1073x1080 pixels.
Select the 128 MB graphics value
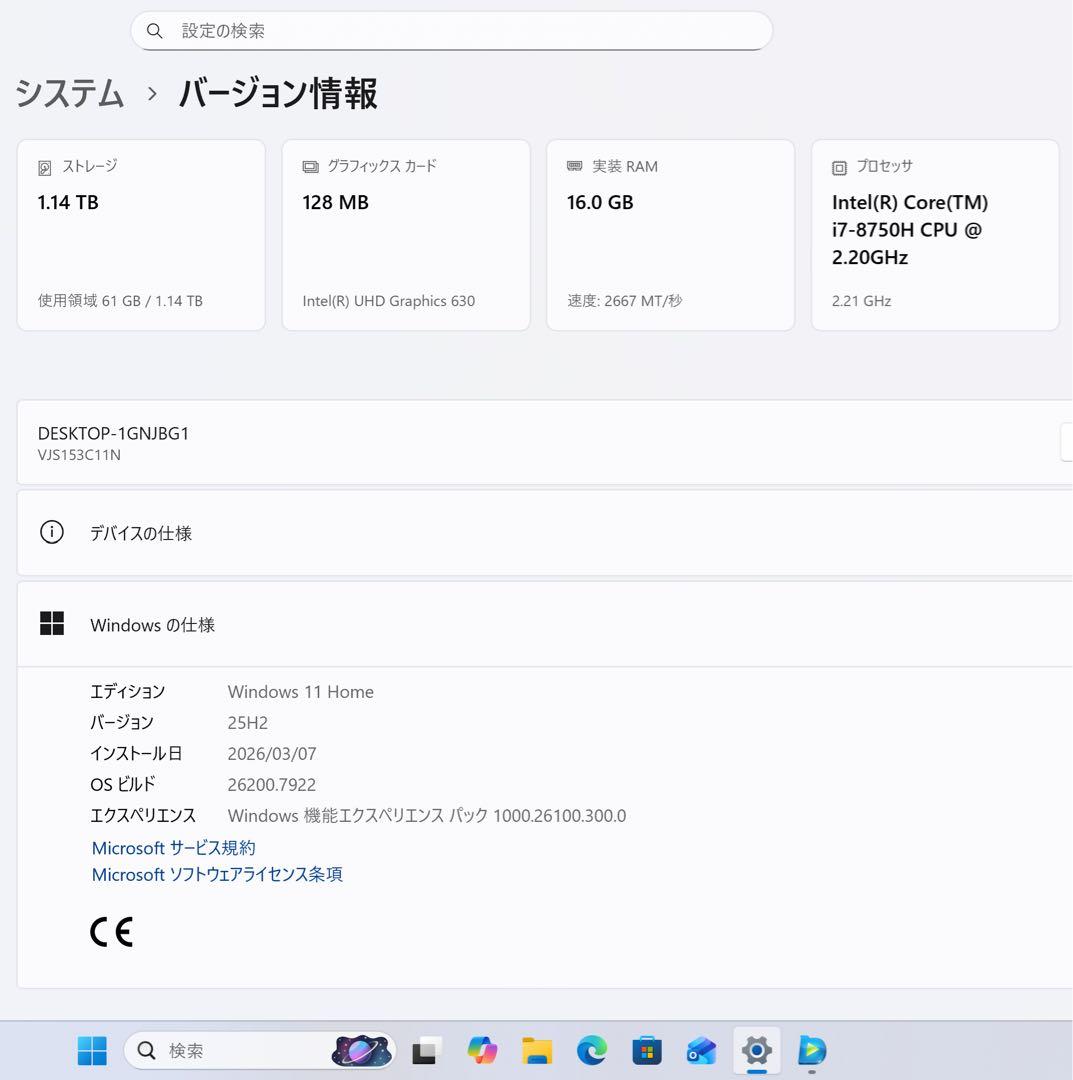pos(335,202)
